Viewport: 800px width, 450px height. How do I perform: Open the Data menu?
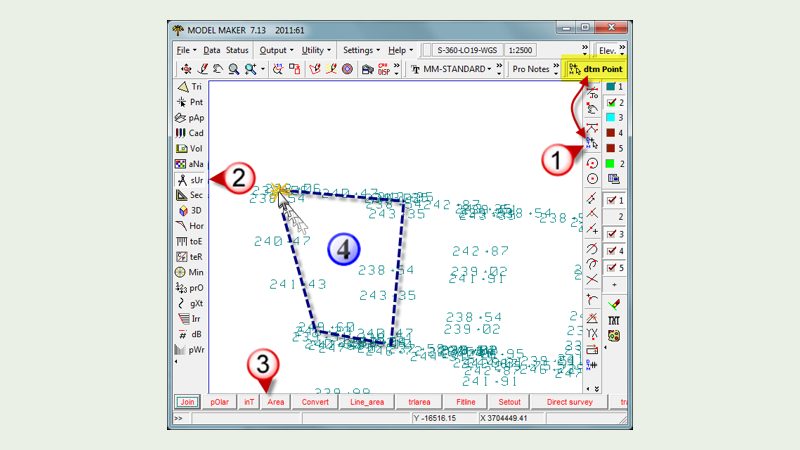tap(212, 50)
